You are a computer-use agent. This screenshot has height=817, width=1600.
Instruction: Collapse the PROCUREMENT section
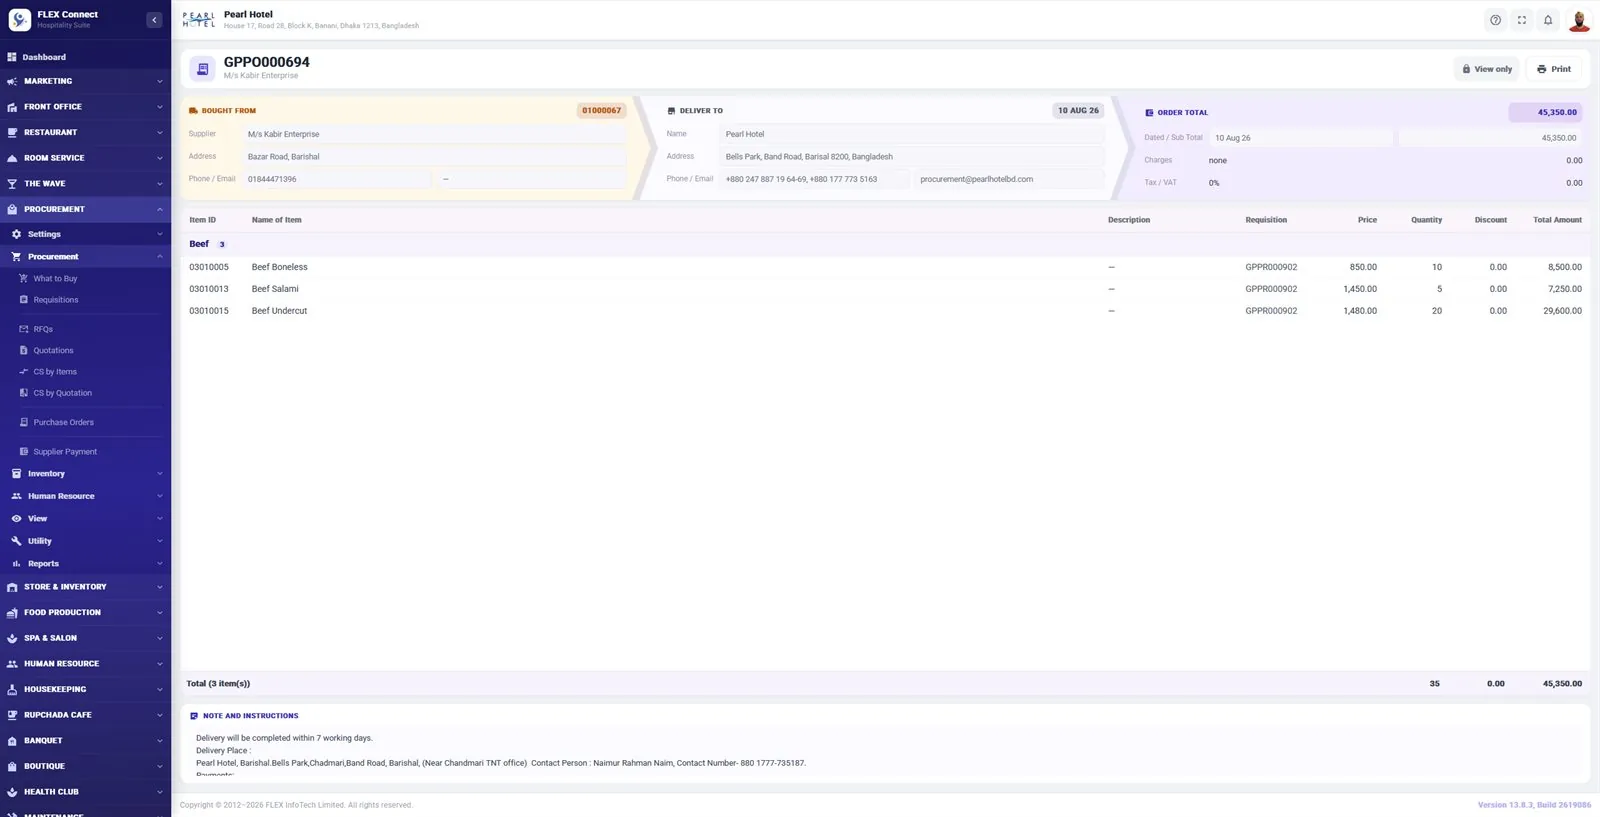click(85, 209)
